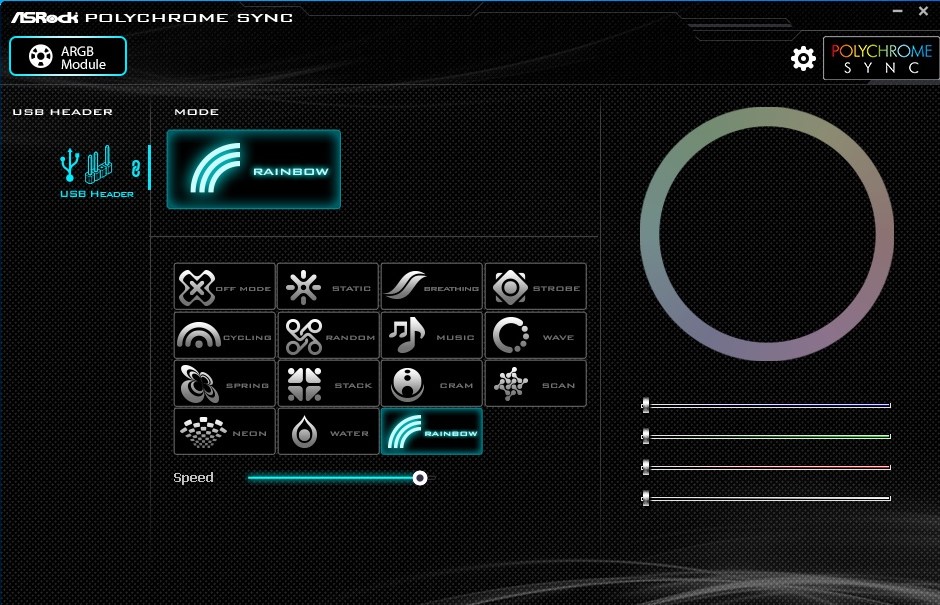Viewport: 940px width, 605px height.
Task: Choose the Wave lighting mode
Action: 535,335
